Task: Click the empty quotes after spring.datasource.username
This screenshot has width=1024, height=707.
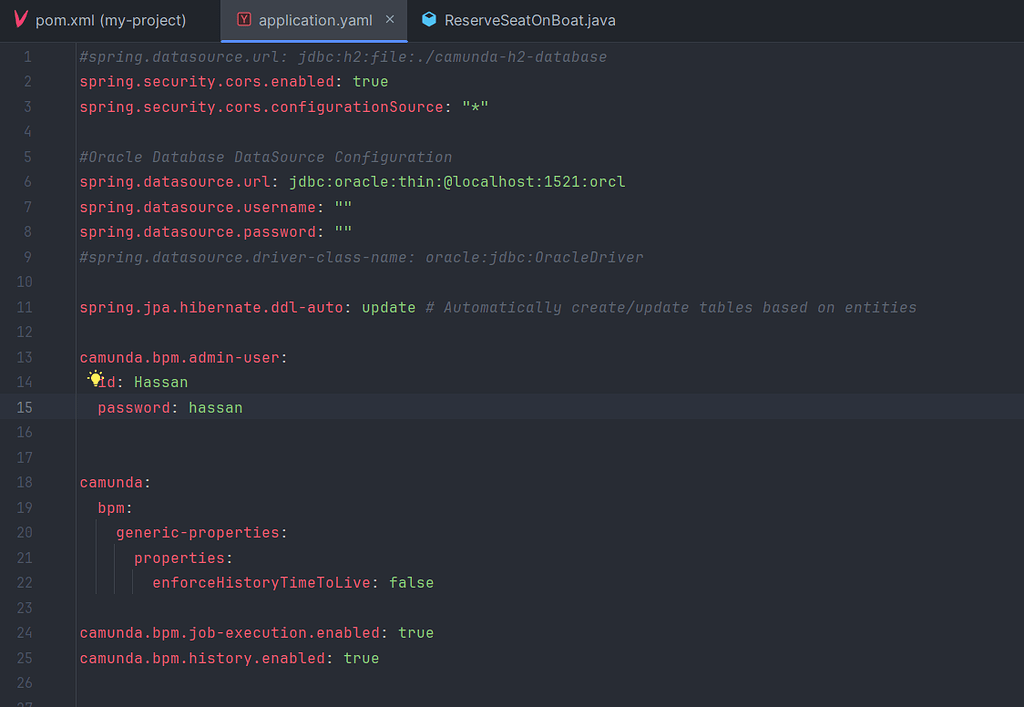Action: 343,207
